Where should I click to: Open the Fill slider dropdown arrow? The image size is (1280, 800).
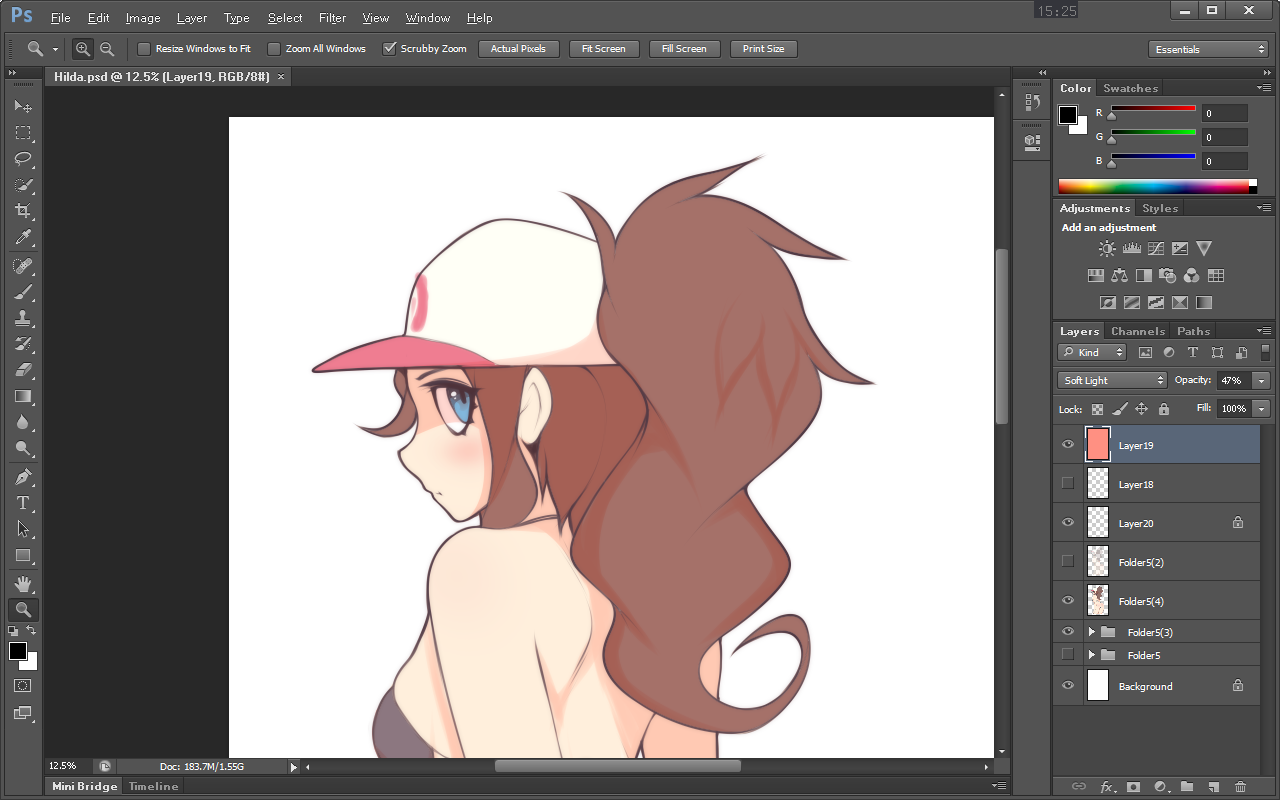tap(1261, 409)
